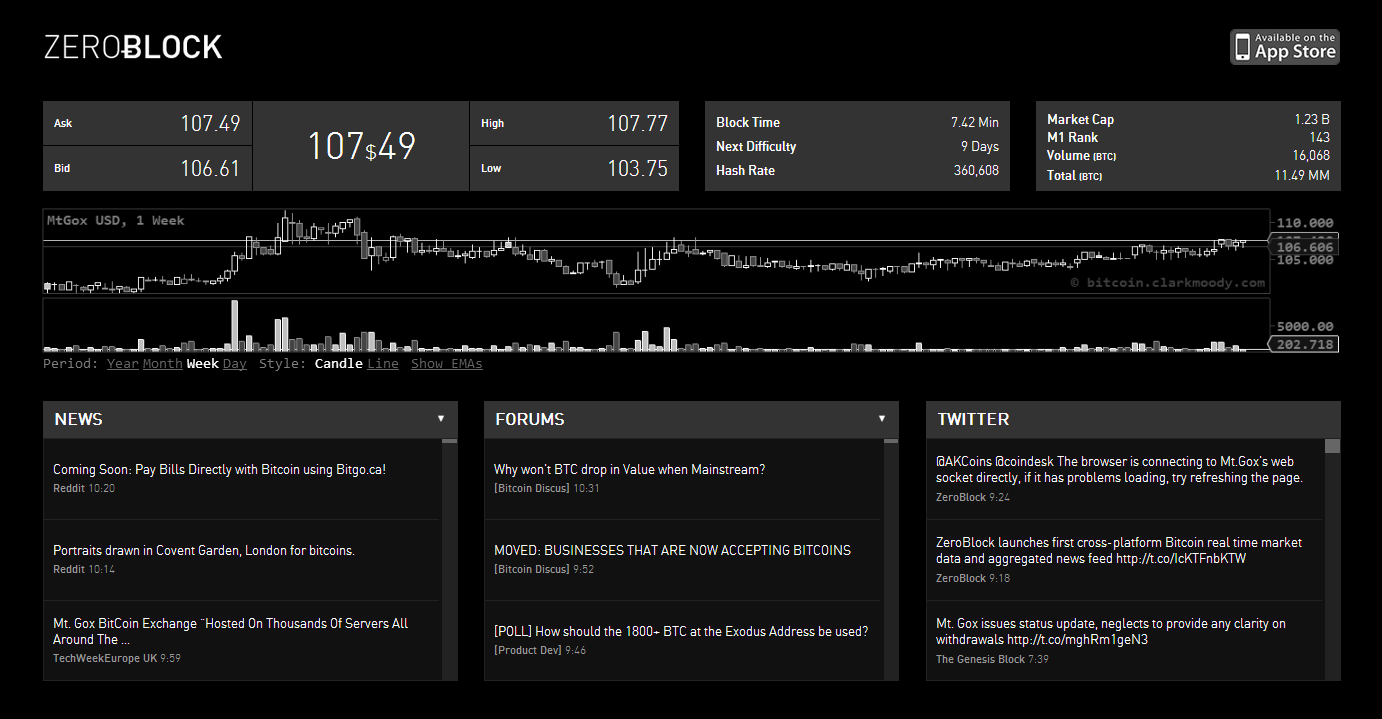Image resolution: width=1382 pixels, height=719 pixels.
Task: Expand the FORUMS panel dropdown arrow
Action: [x=882, y=418]
